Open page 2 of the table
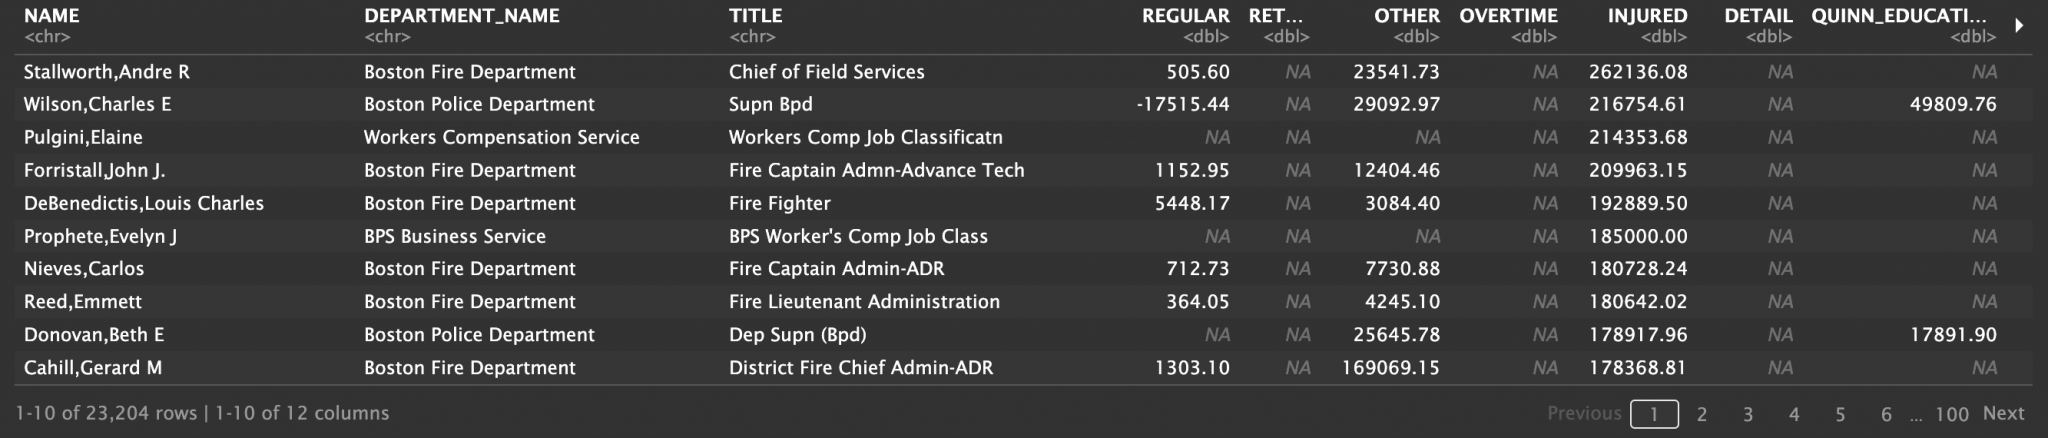 coord(1701,414)
